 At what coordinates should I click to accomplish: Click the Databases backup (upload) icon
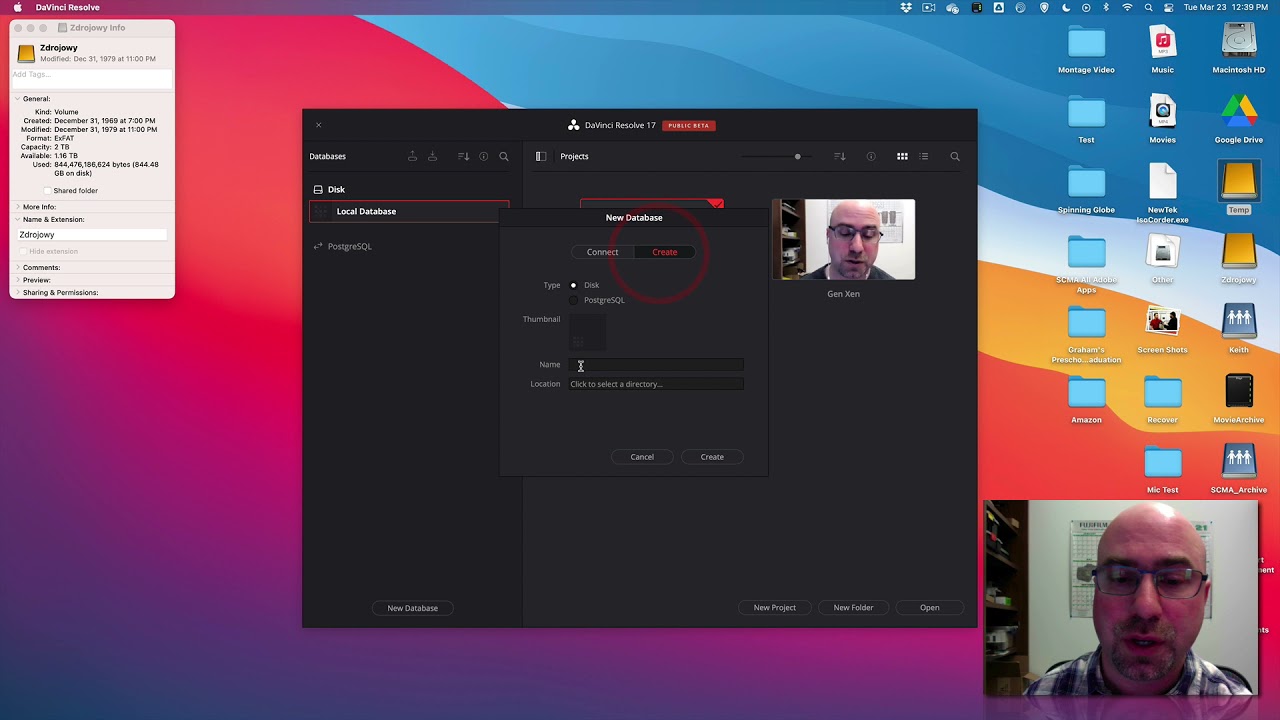(412, 156)
